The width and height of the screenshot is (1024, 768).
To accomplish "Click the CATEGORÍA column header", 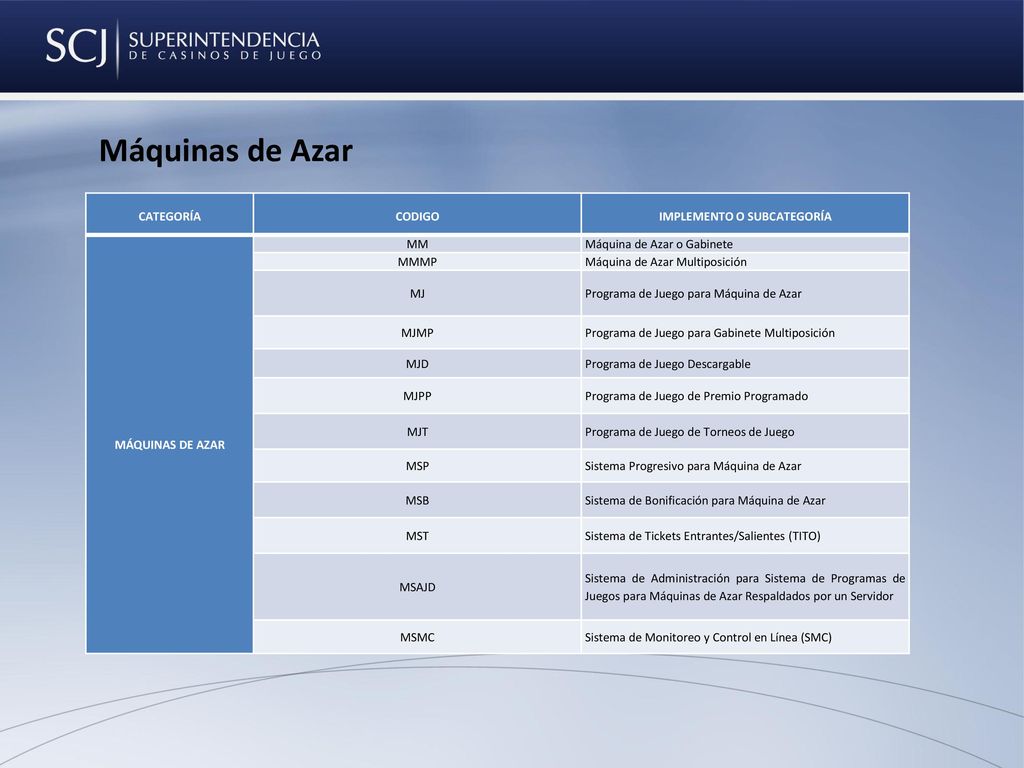I will tap(169, 216).
